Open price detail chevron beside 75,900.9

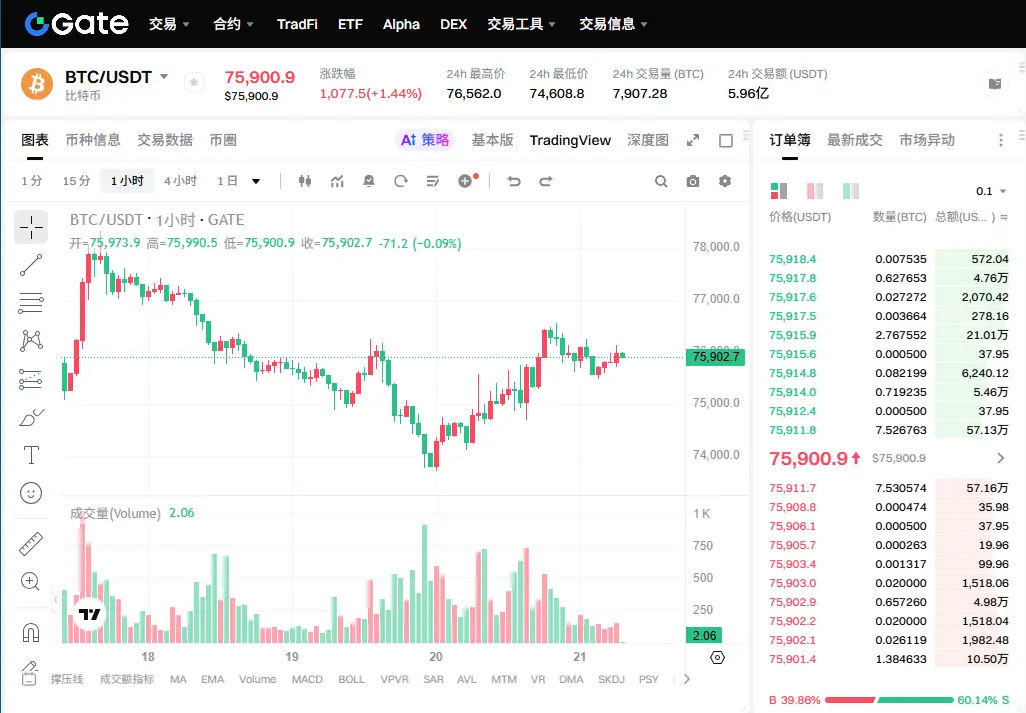click(x=1000, y=458)
